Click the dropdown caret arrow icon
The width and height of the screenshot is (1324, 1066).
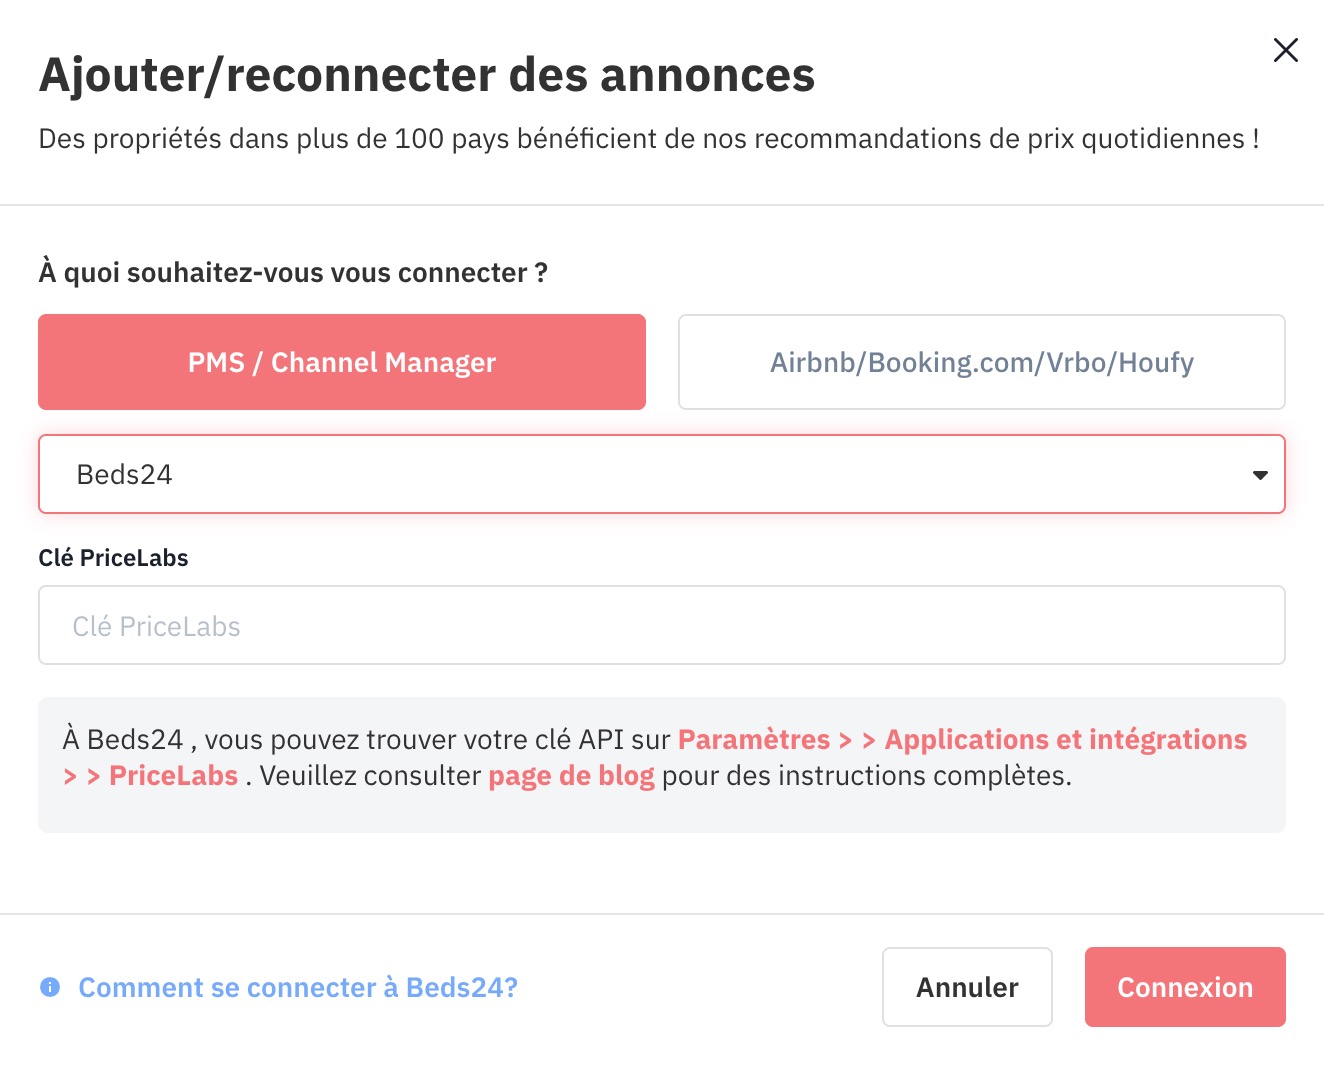pyautogui.click(x=1260, y=475)
